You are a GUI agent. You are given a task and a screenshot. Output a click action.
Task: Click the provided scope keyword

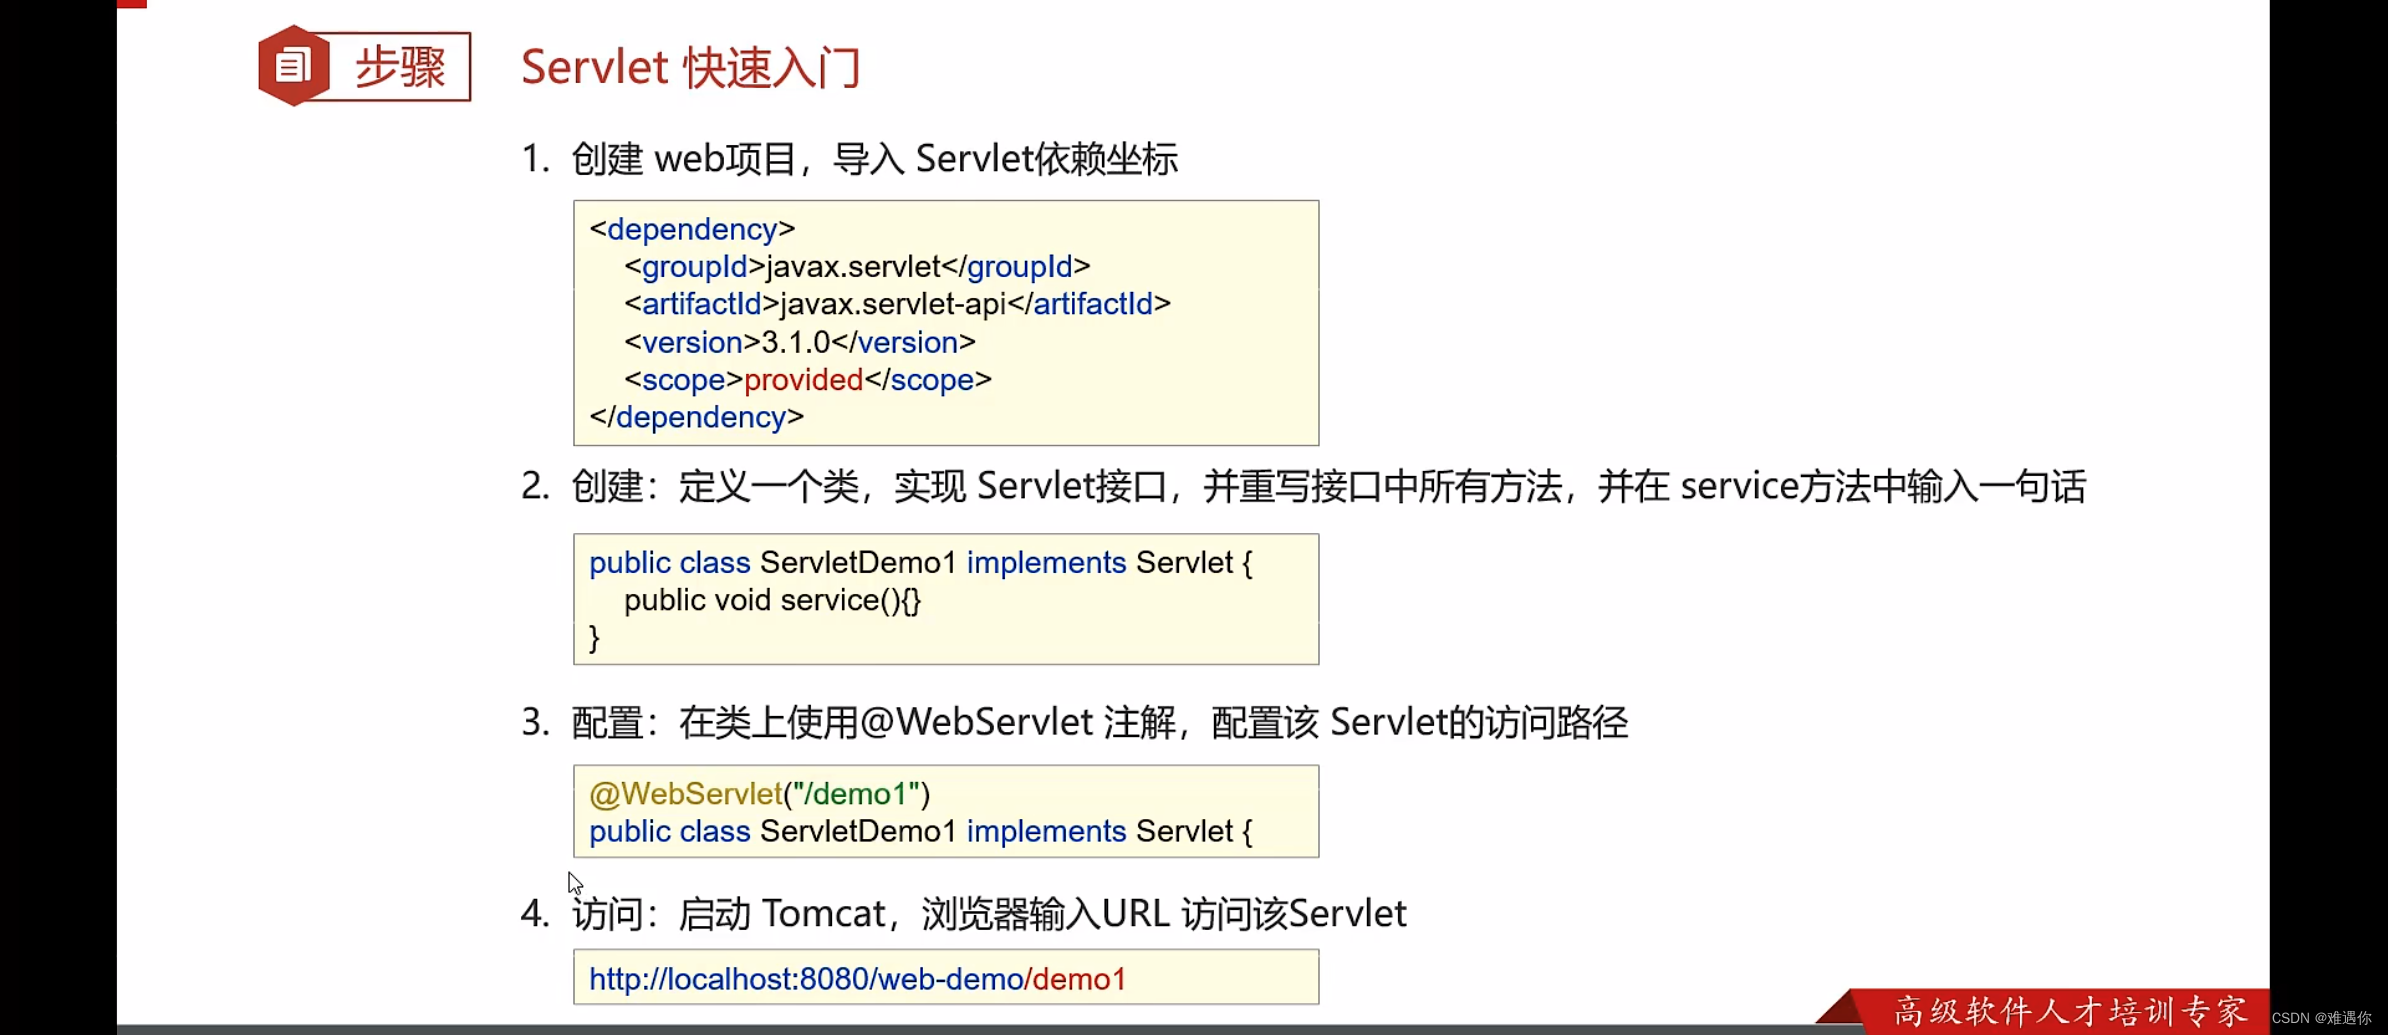[x=802, y=380]
